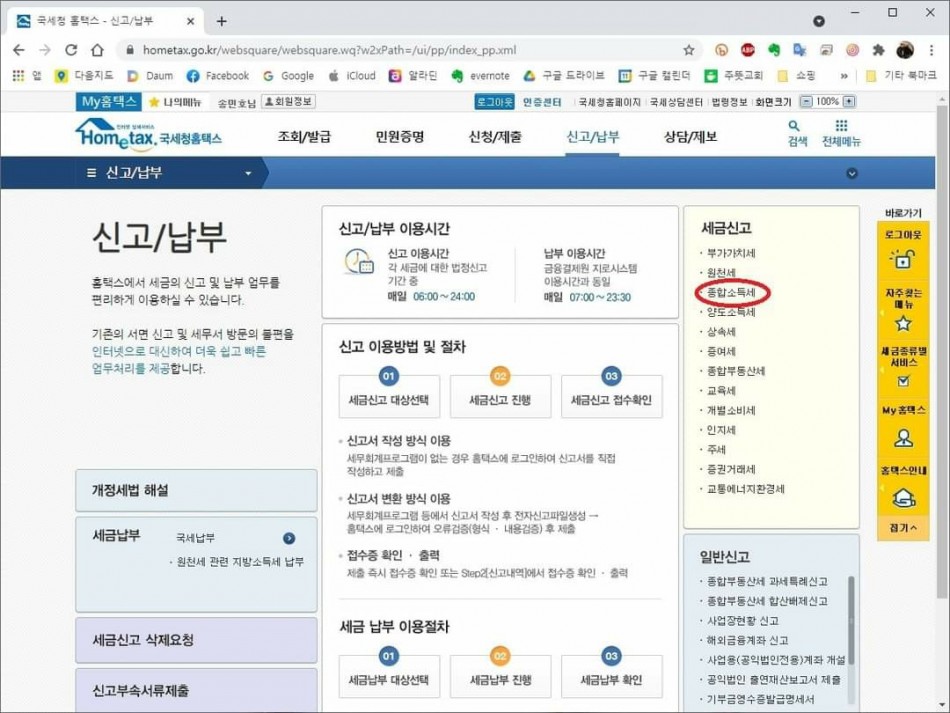
Task: Open the 조회/발급 menu
Action: point(303,137)
